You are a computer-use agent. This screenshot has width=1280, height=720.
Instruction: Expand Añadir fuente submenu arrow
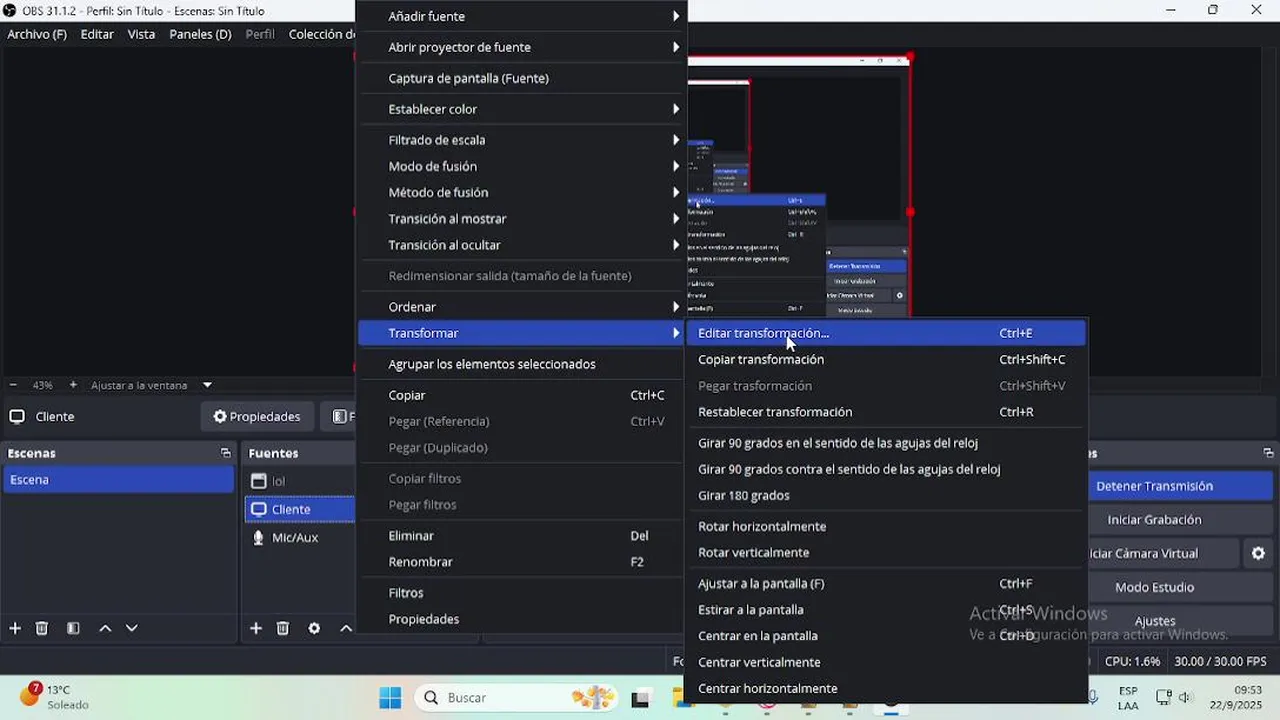coord(676,16)
